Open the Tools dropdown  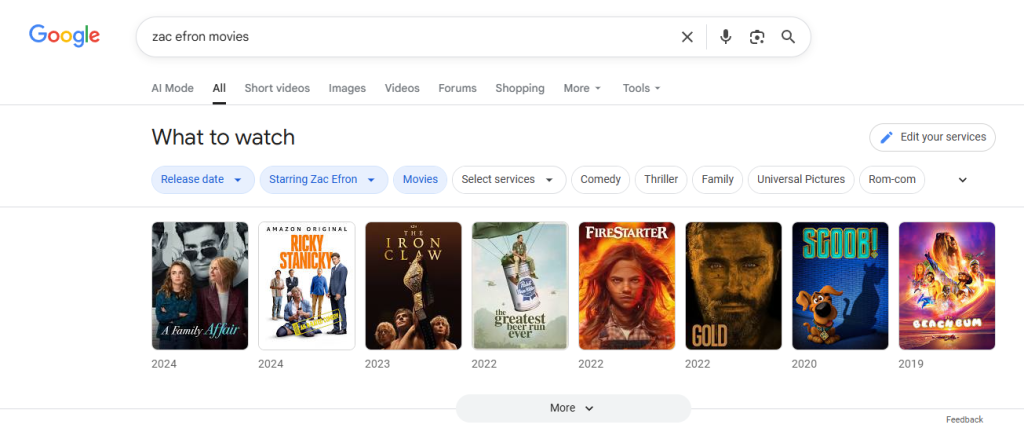point(641,88)
